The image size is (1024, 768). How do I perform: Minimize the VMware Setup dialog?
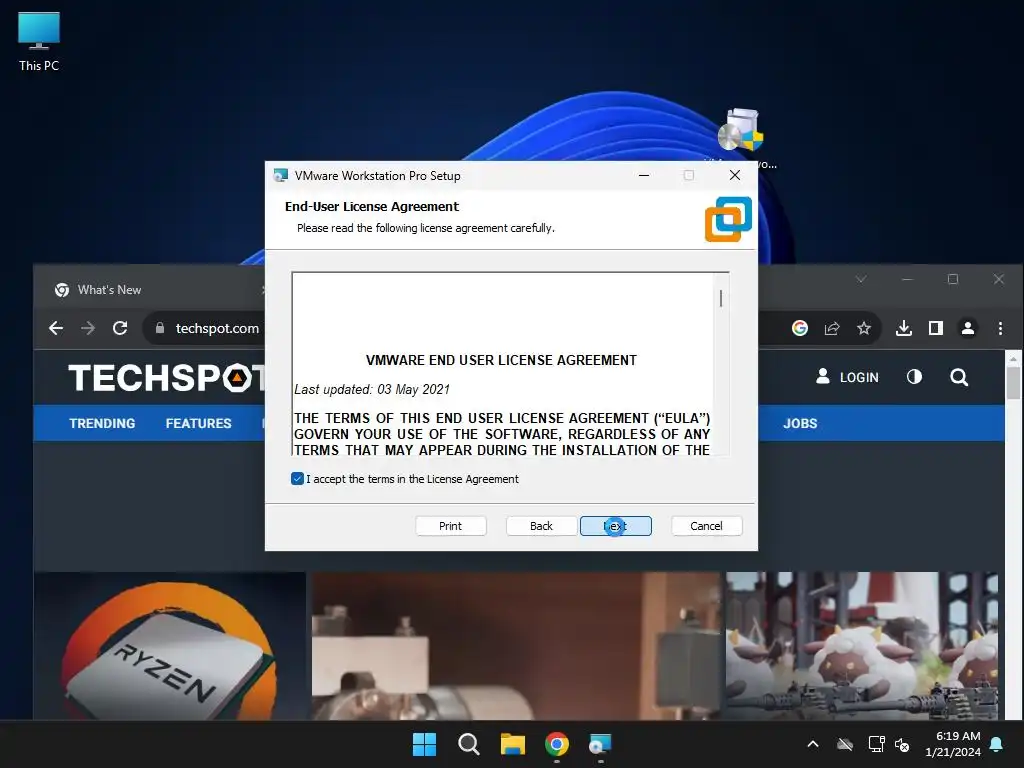644,175
